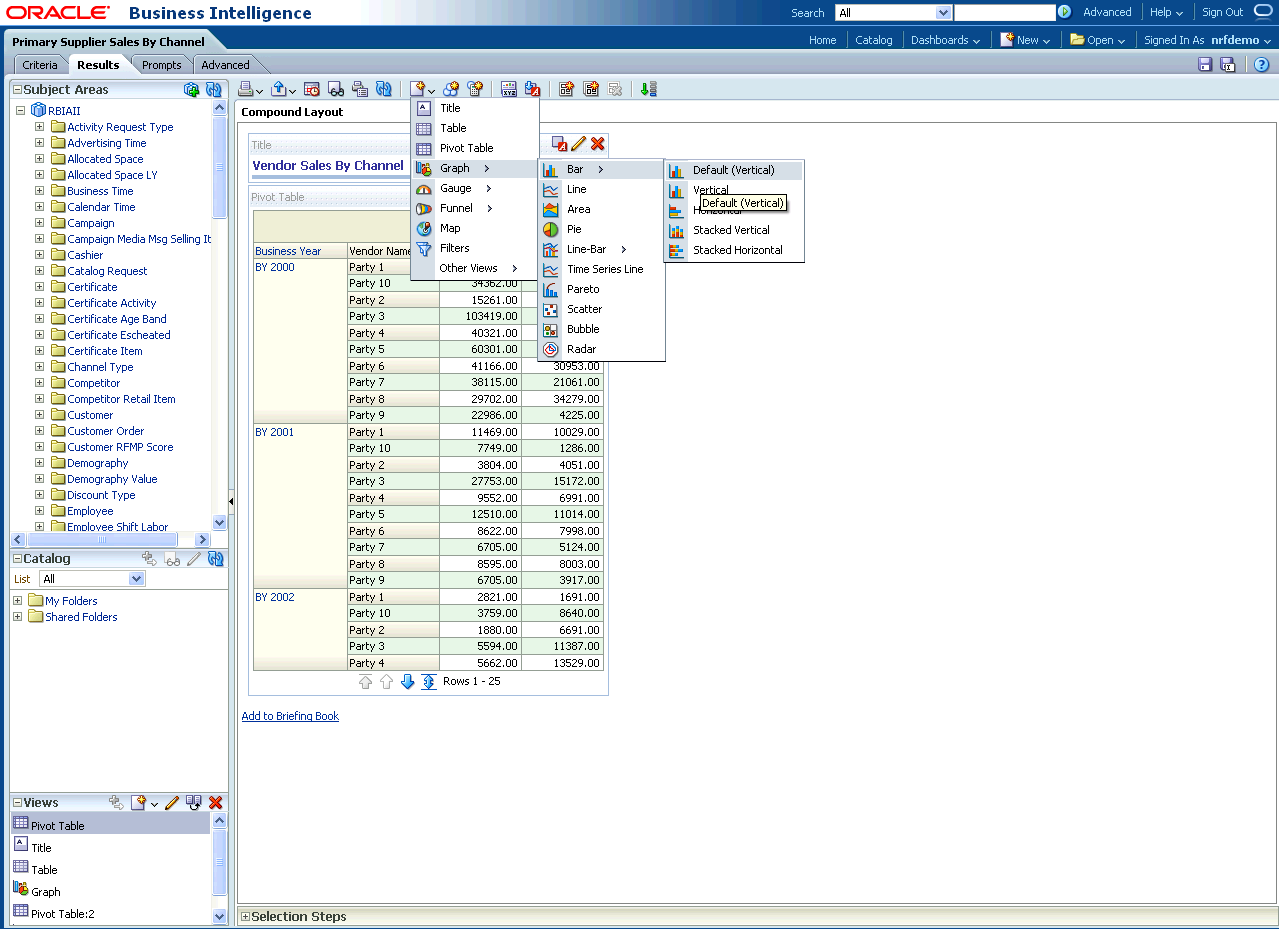1279x929 pixels.
Task: Collapse the Views pane
Action: [x=17, y=803]
